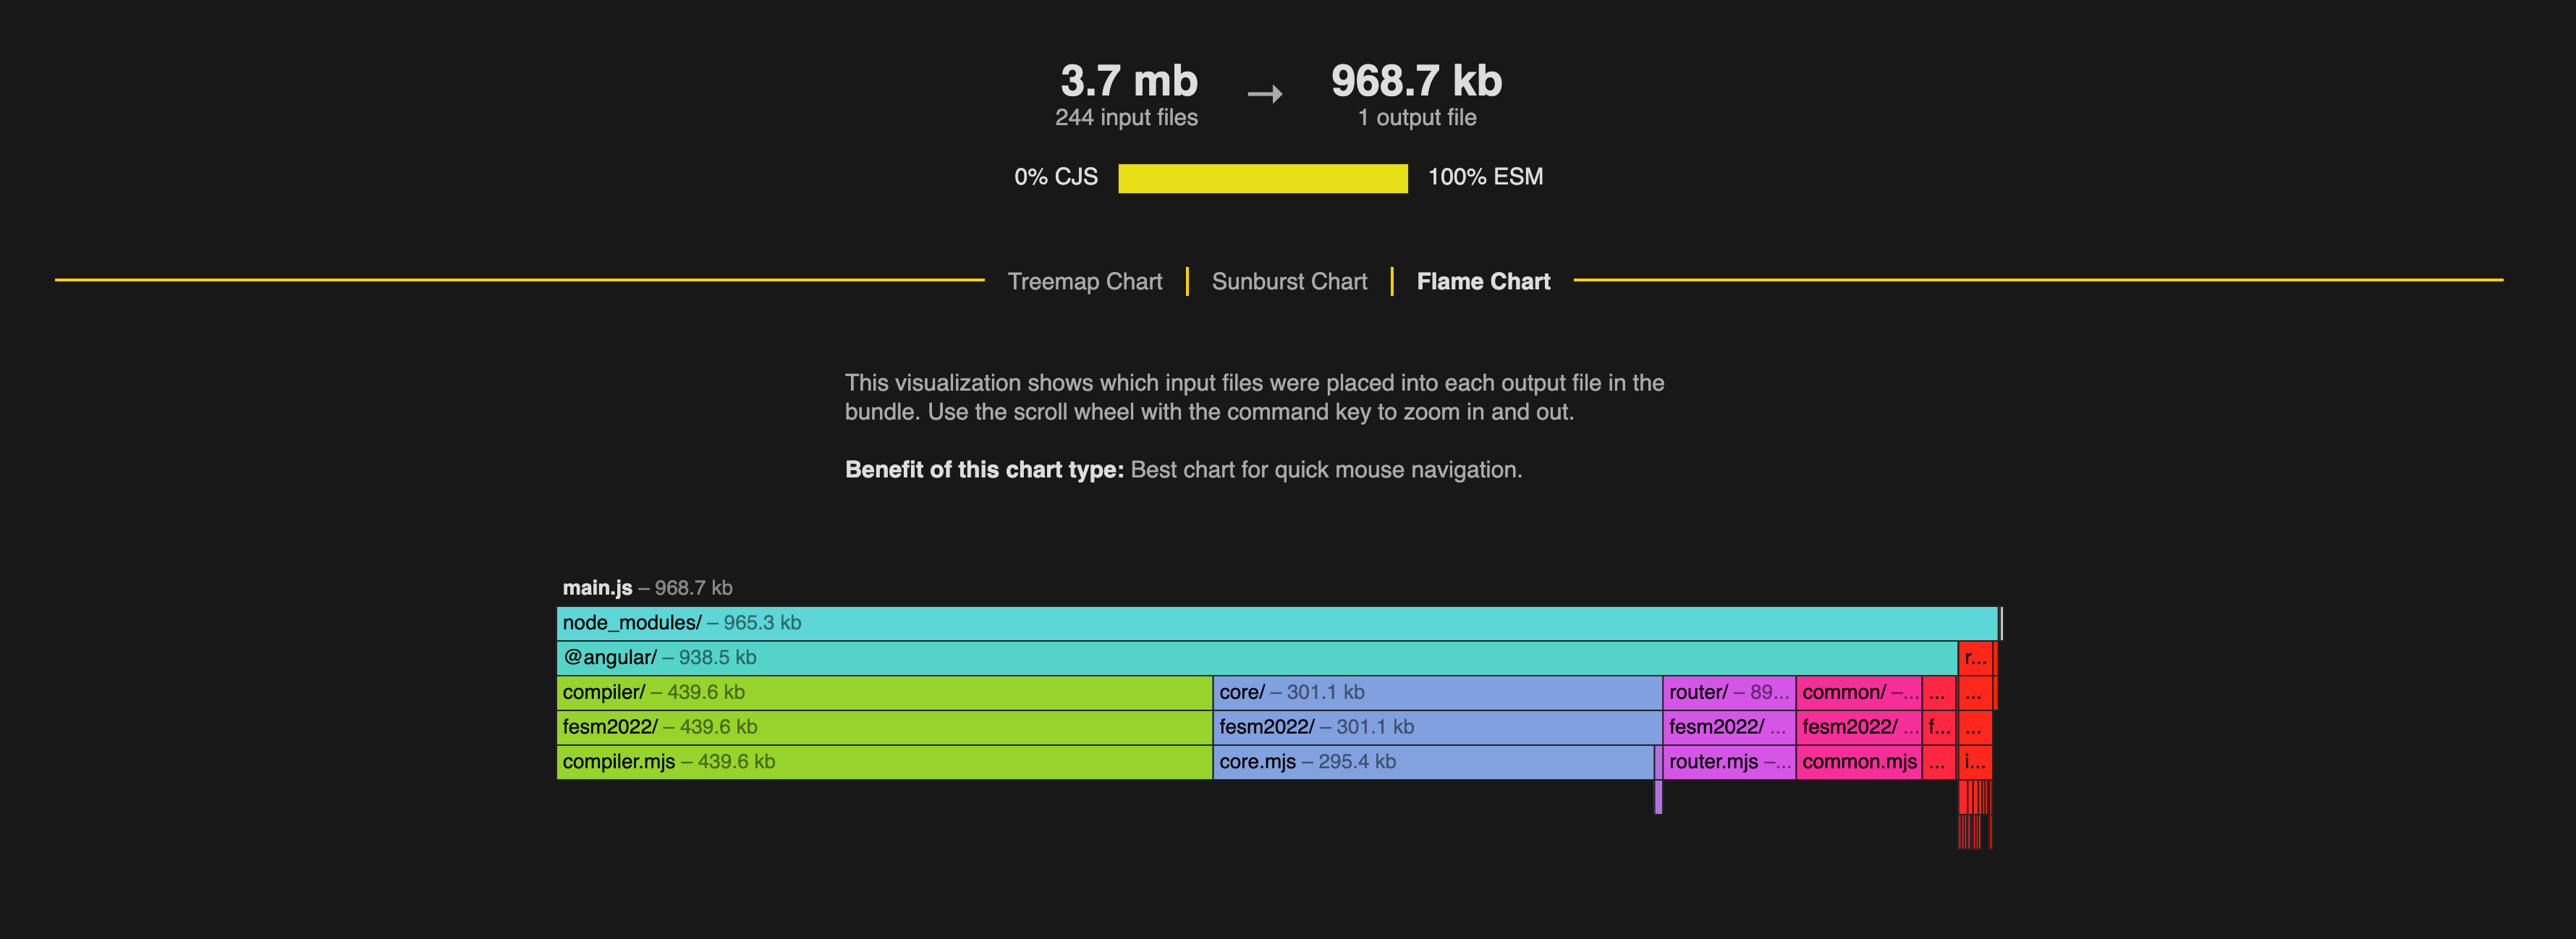Screen dimensions: 2576x939
Task: Click the 3.7 mb input size
Action: click(x=1128, y=81)
